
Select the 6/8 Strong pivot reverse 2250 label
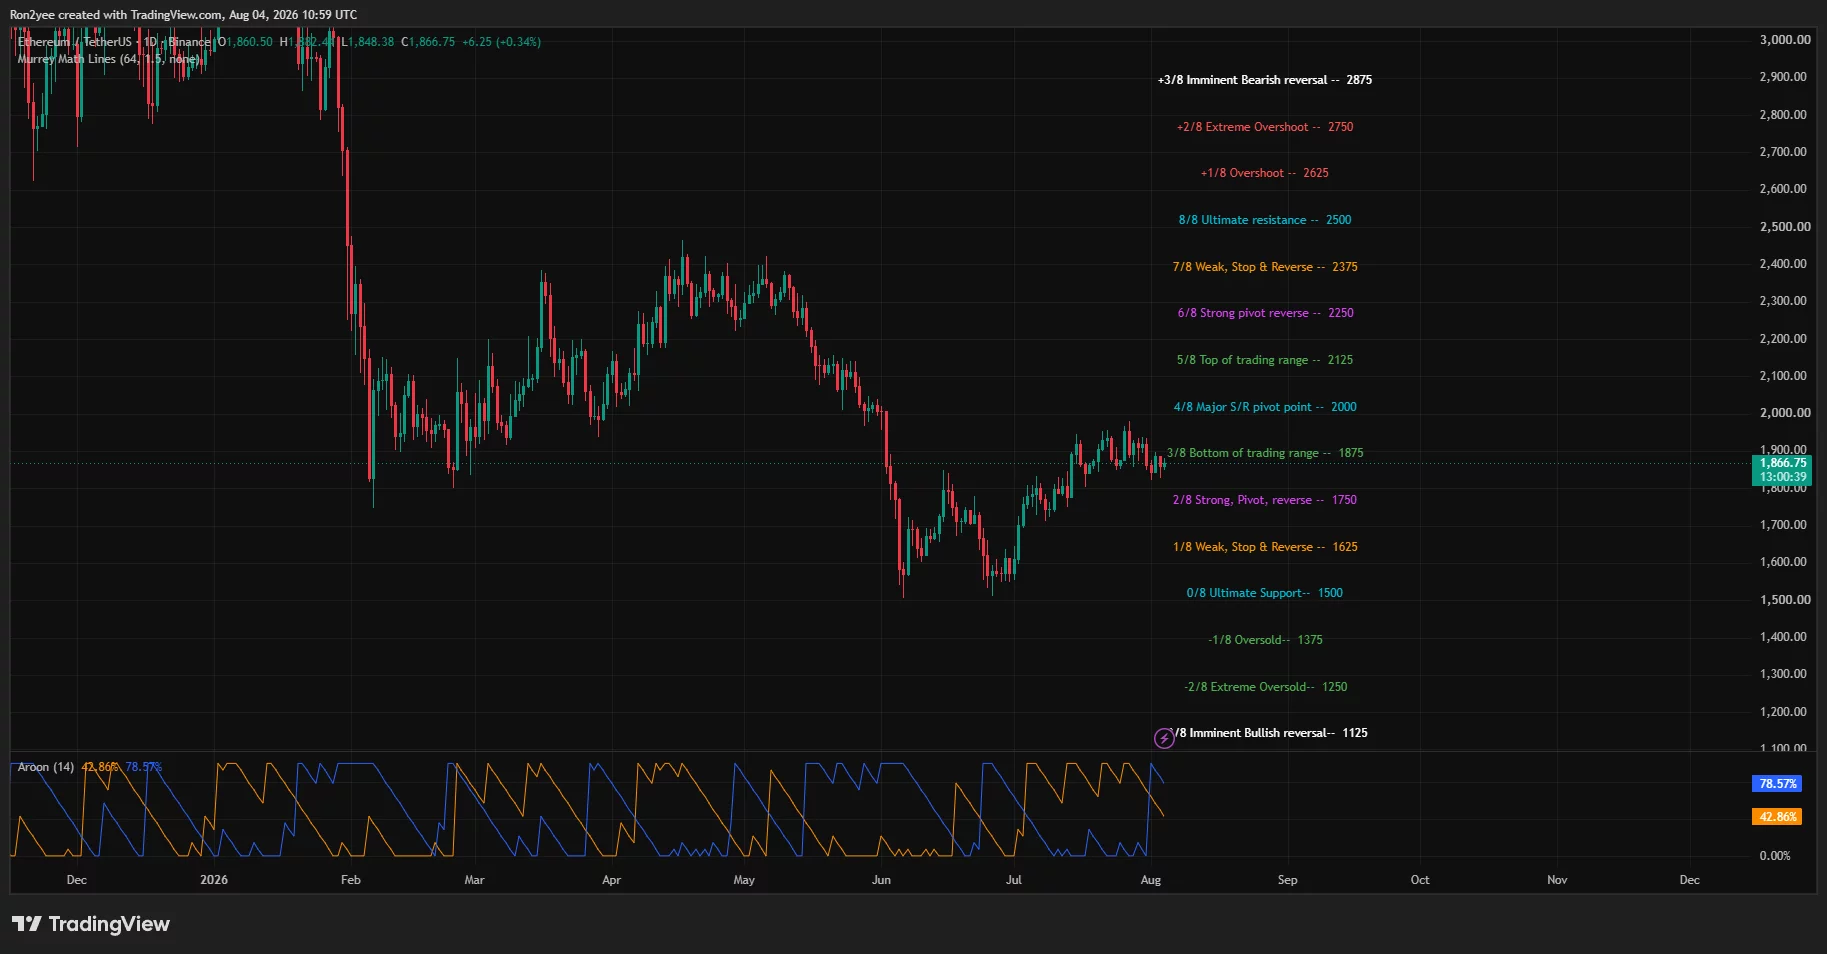tap(1265, 313)
